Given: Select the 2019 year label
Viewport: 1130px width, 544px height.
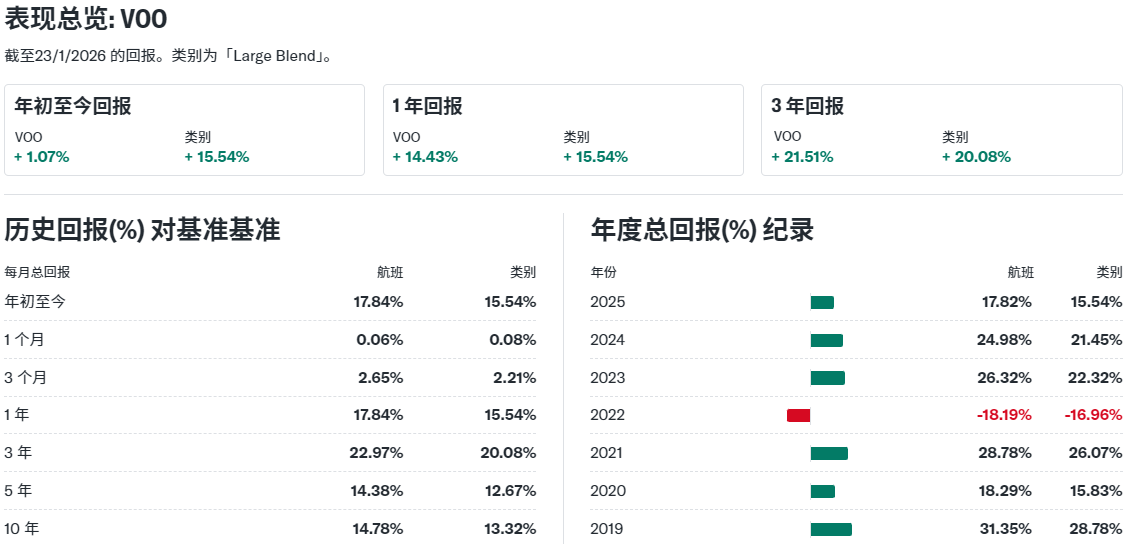Looking at the screenshot, I should (x=608, y=529).
